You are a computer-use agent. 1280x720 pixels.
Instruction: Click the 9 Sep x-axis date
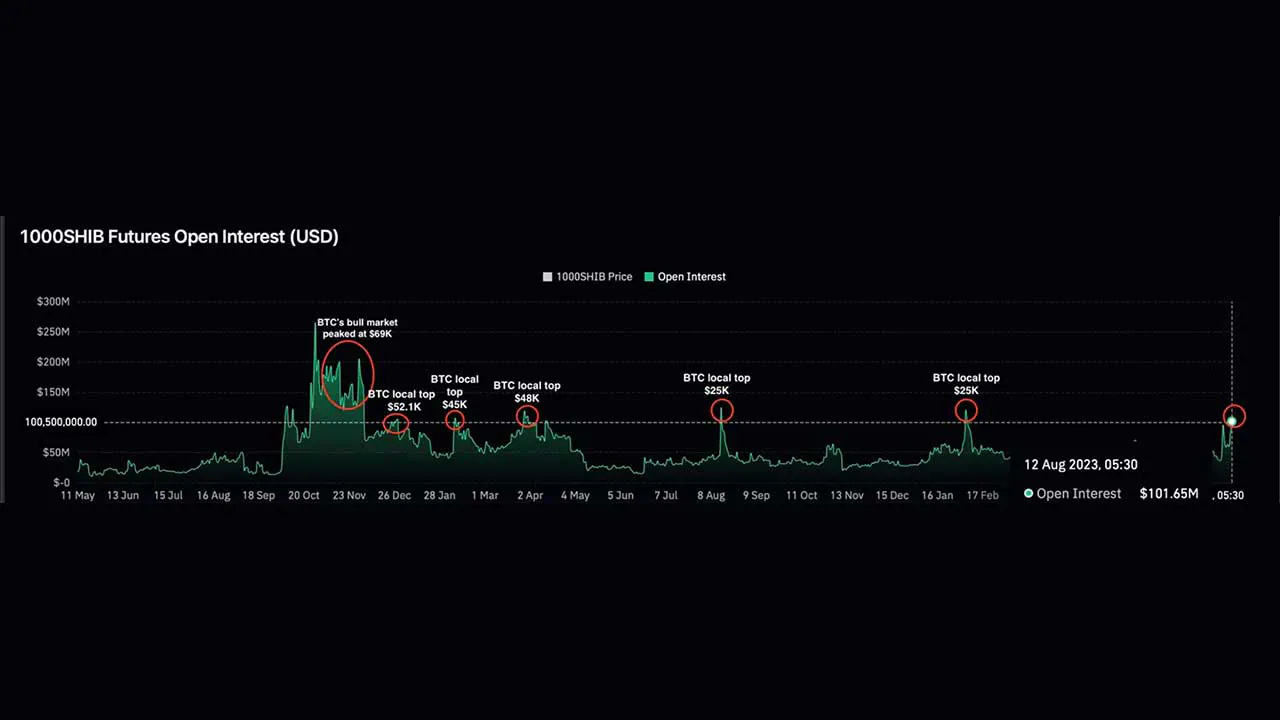pos(756,495)
